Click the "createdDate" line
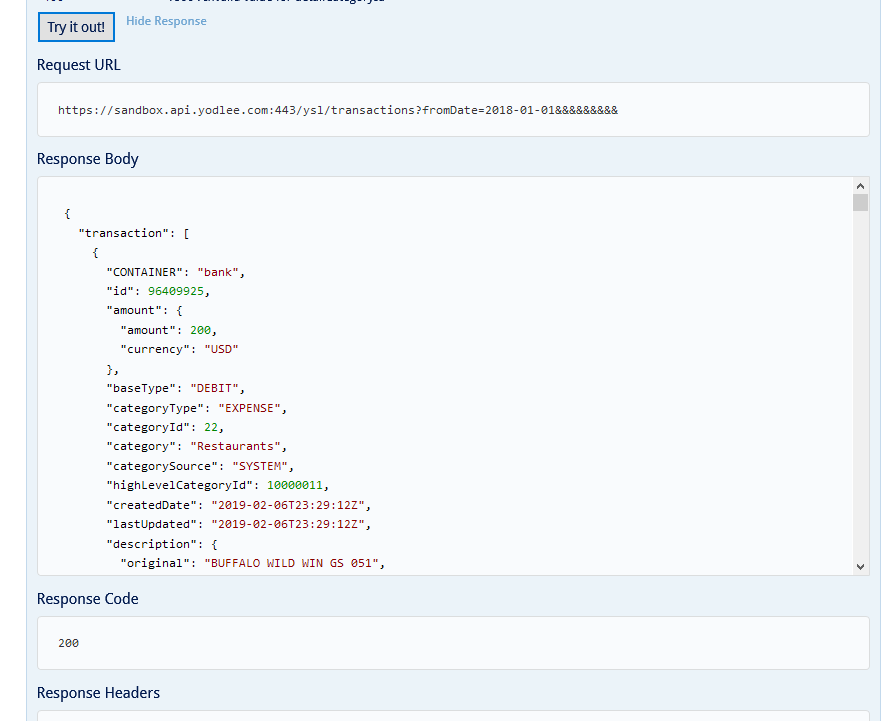 click(239, 505)
